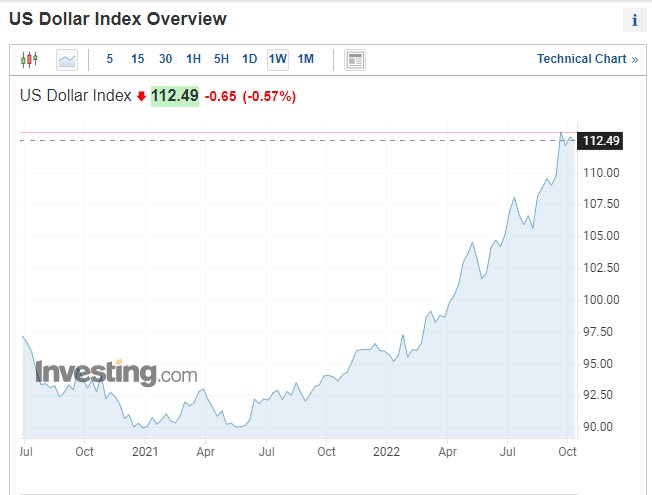Click the 95.00 y-axis label

[x=598, y=364]
